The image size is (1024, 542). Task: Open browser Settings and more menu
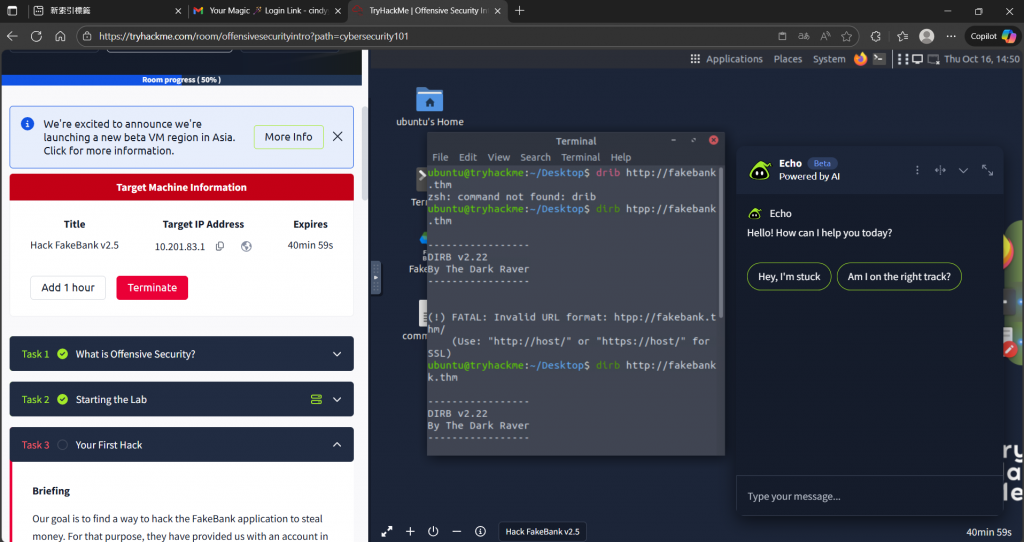(951, 36)
